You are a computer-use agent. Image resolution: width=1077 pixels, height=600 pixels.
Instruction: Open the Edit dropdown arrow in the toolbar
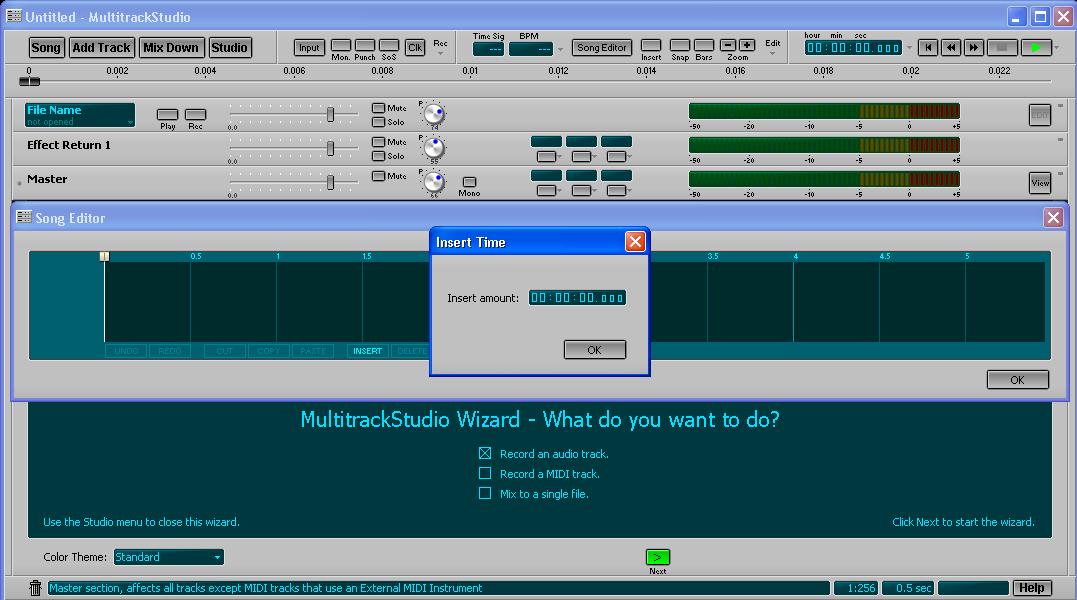(x=772, y=53)
